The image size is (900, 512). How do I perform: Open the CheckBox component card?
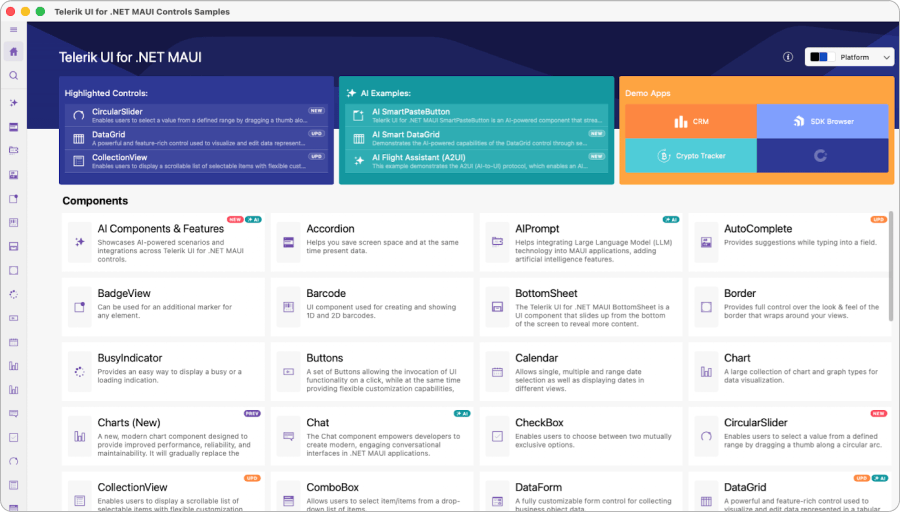pyautogui.click(x=581, y=436)
